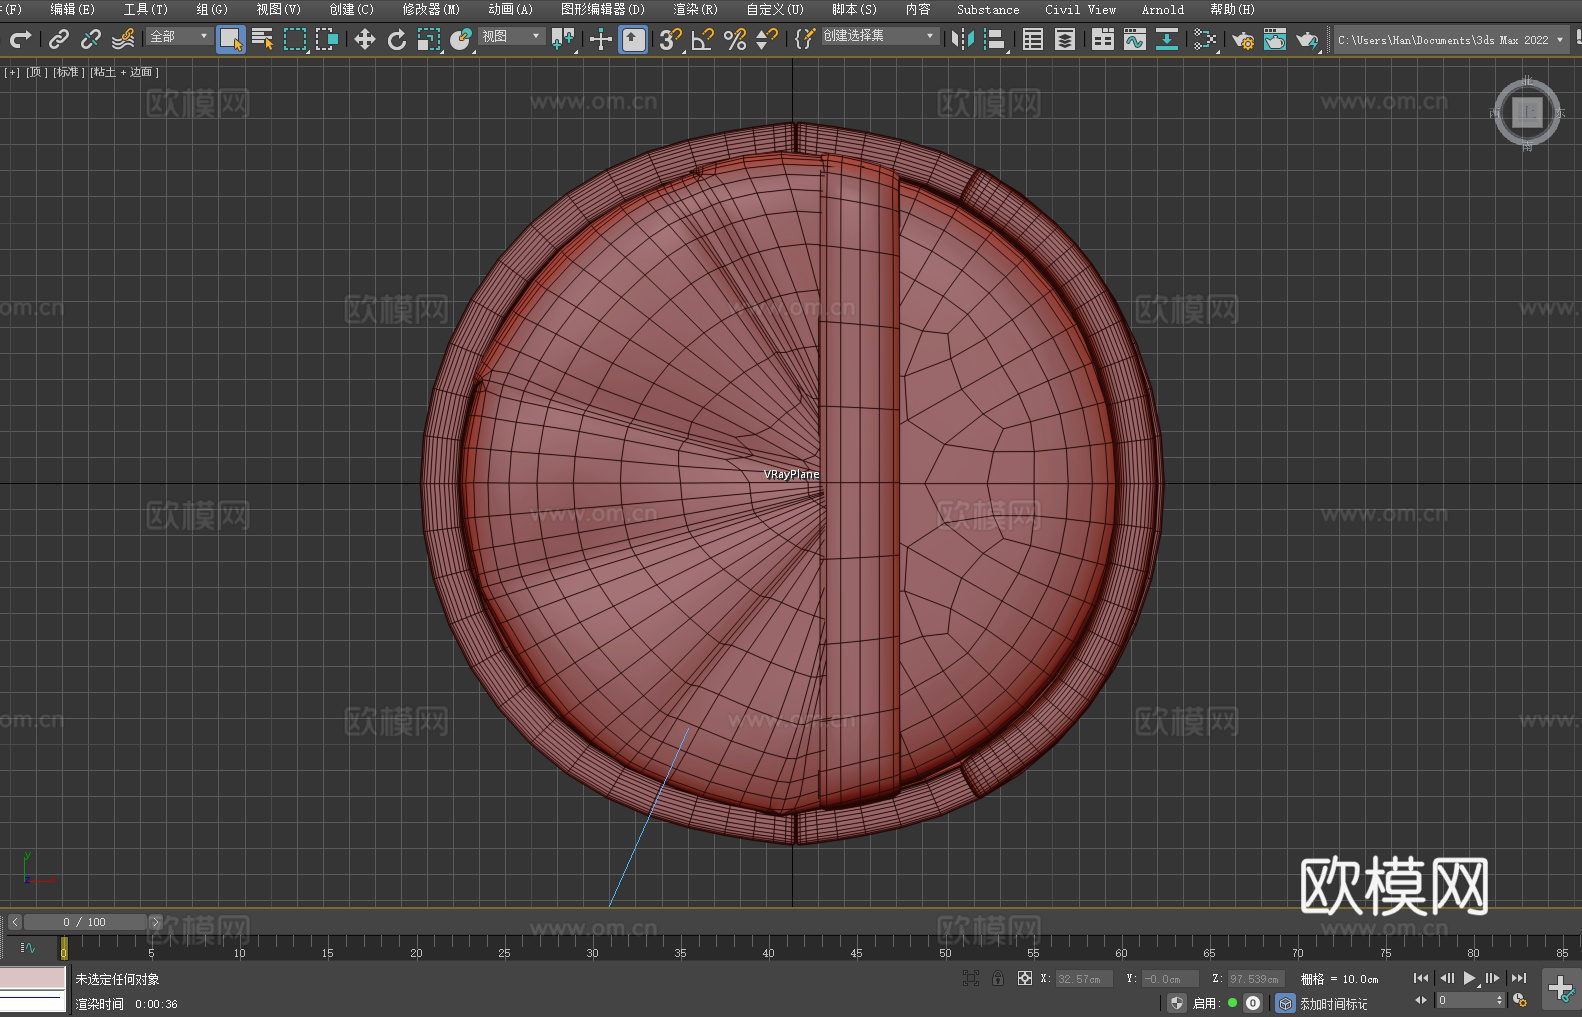Viewport: 1582px width, 1017px height.
Task: Click the Select and Scale tool
Action: coord(429,39)
